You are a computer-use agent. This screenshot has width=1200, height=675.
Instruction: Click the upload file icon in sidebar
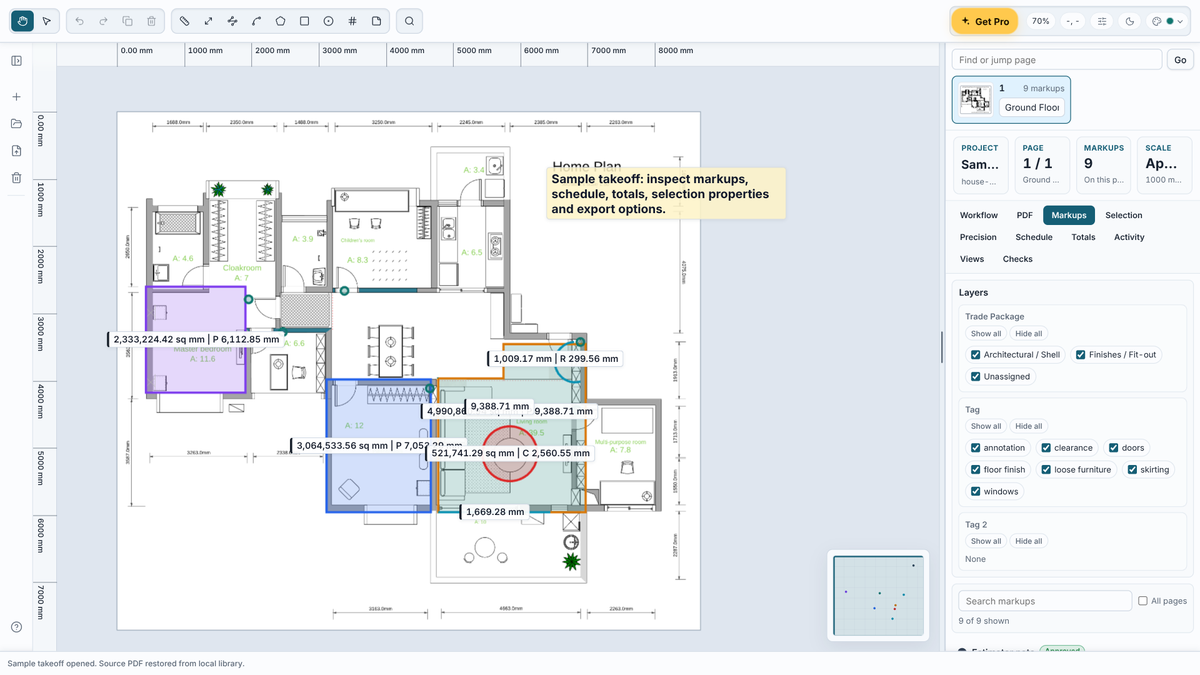[17, 151]
